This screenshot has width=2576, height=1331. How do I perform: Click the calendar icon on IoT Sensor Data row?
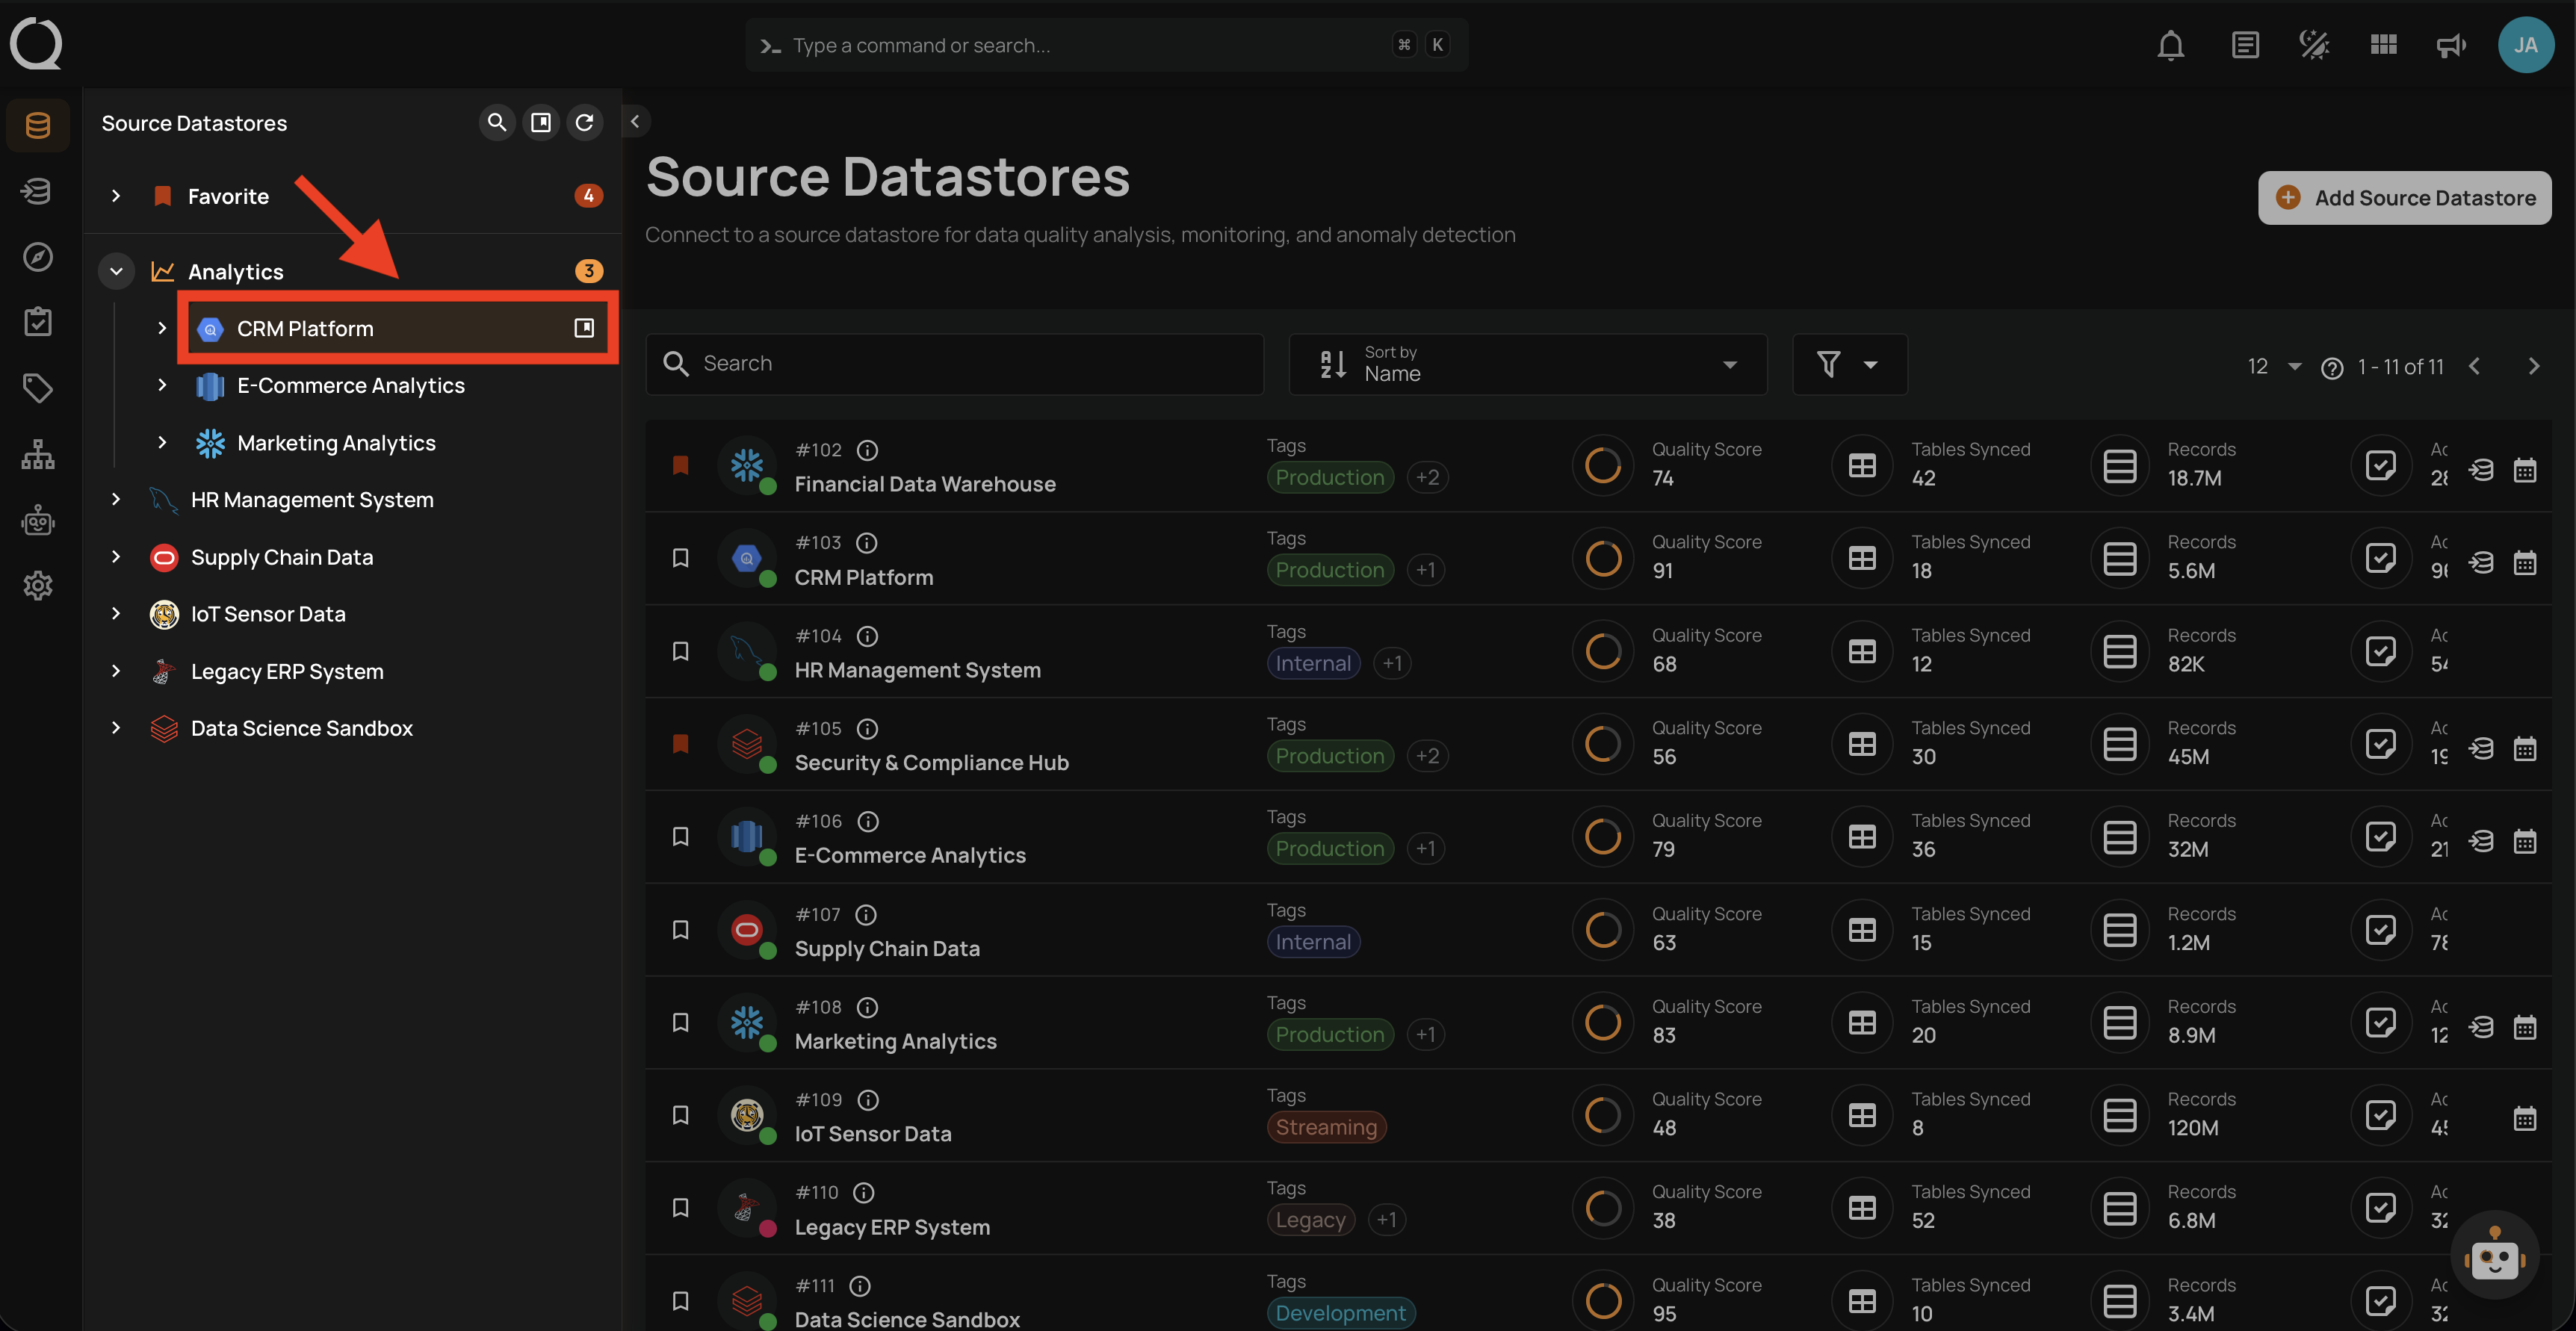point(2525,1118)
